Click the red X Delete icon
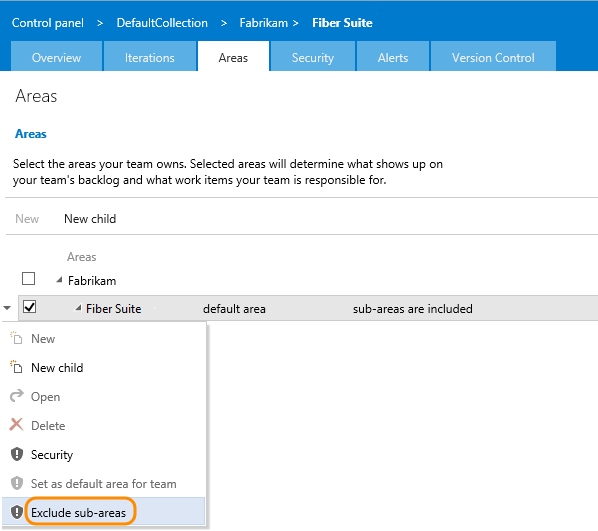Image resolution: width=598 pixels, height=531 pixels. pyautogui.click(x=16, y=425)
